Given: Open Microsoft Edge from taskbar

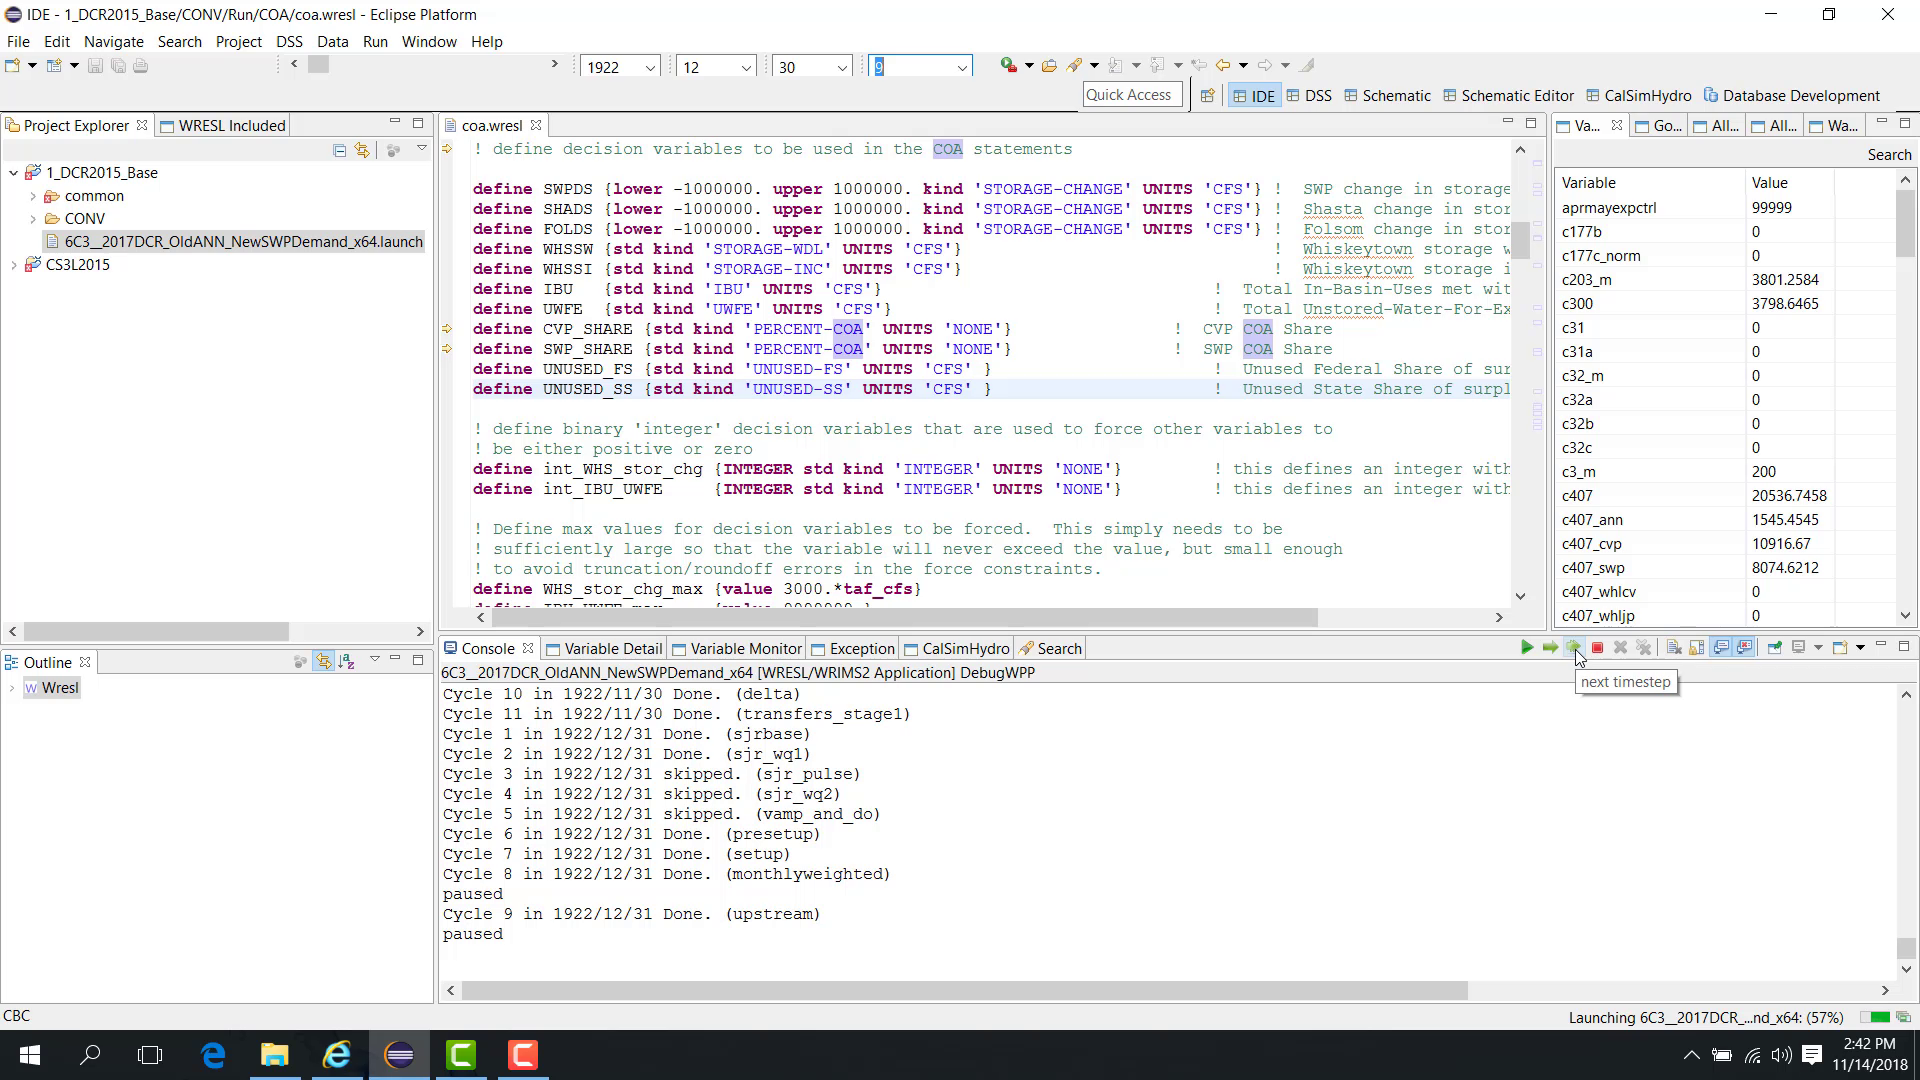Looking at the screenshot, I should click(x=213, y=1055).
